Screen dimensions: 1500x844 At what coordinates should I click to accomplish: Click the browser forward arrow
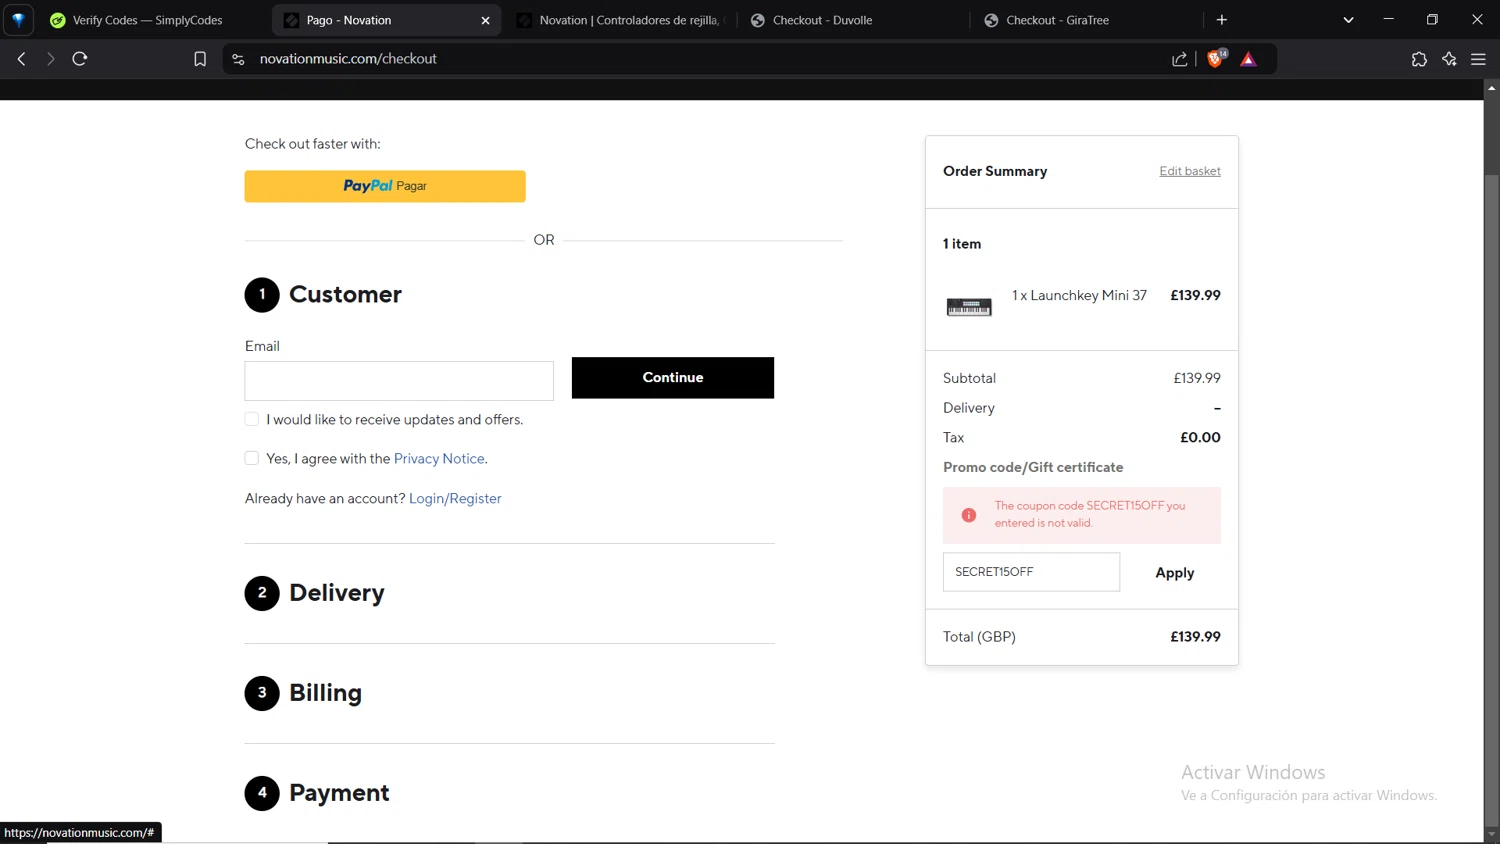pos(50,59)
